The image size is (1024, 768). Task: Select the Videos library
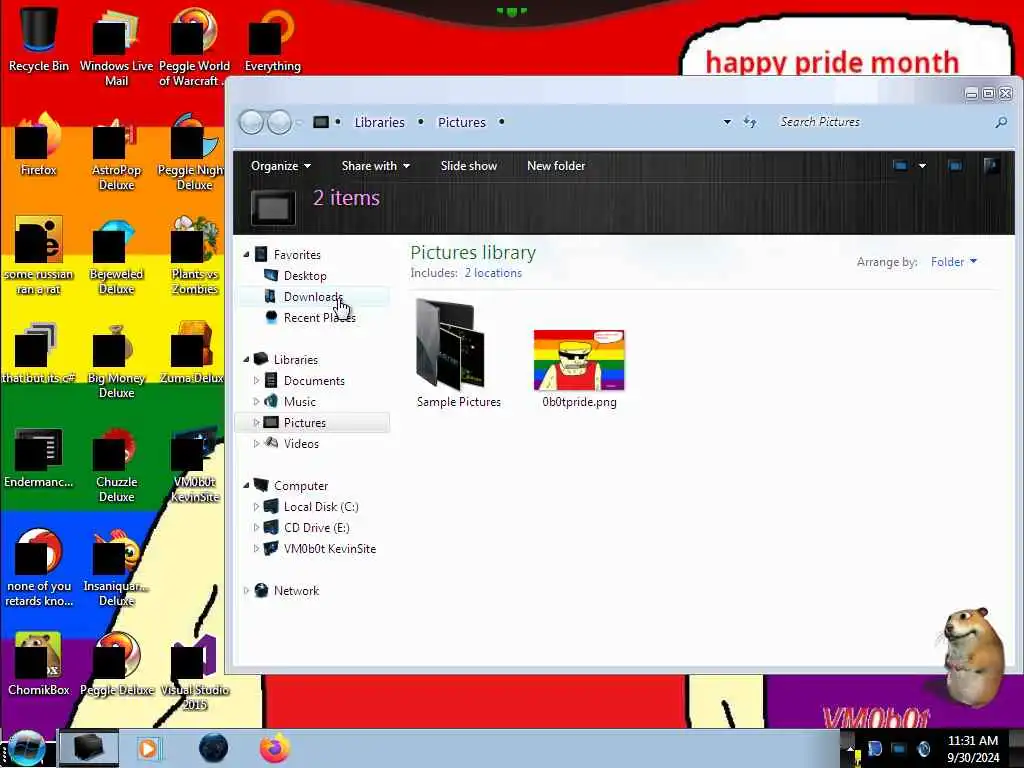(x=301, y=443)
